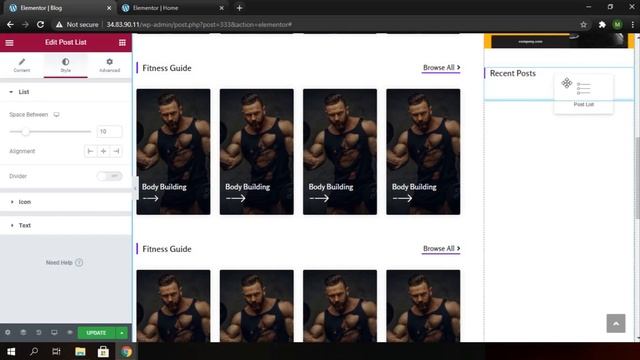Expand the Text section
This screenshot has height=360, width=640.
pos(65,225)
